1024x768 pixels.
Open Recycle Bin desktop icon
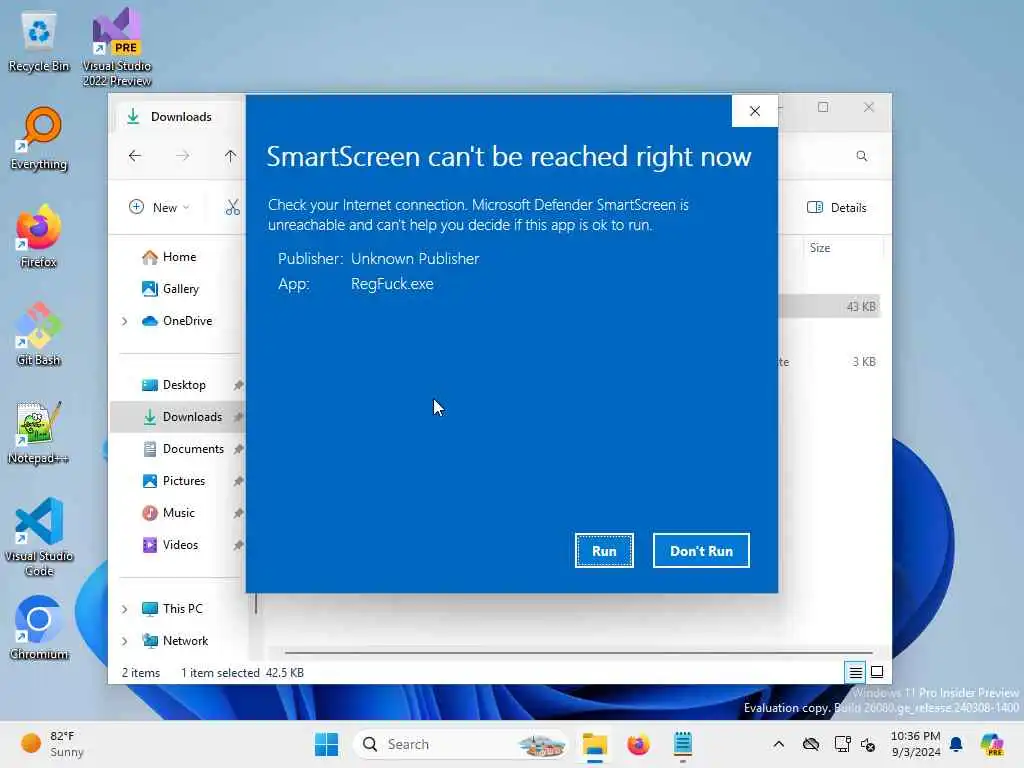(39, 42)
